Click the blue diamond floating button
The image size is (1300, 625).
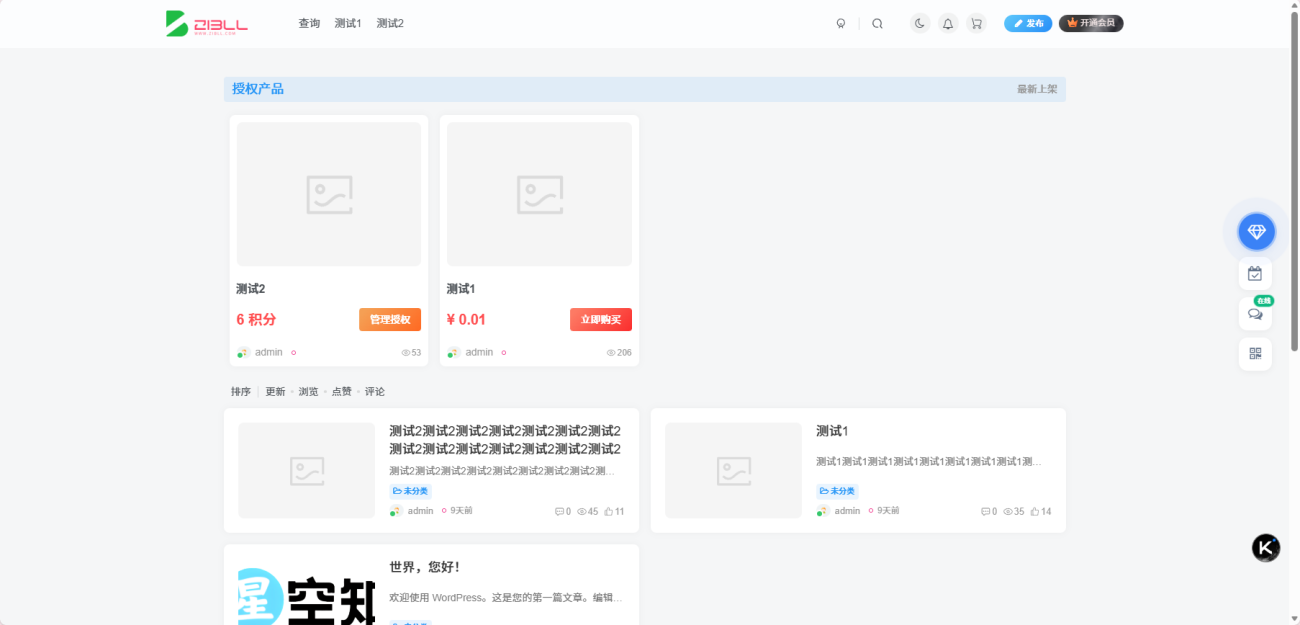click(1256, 232)
